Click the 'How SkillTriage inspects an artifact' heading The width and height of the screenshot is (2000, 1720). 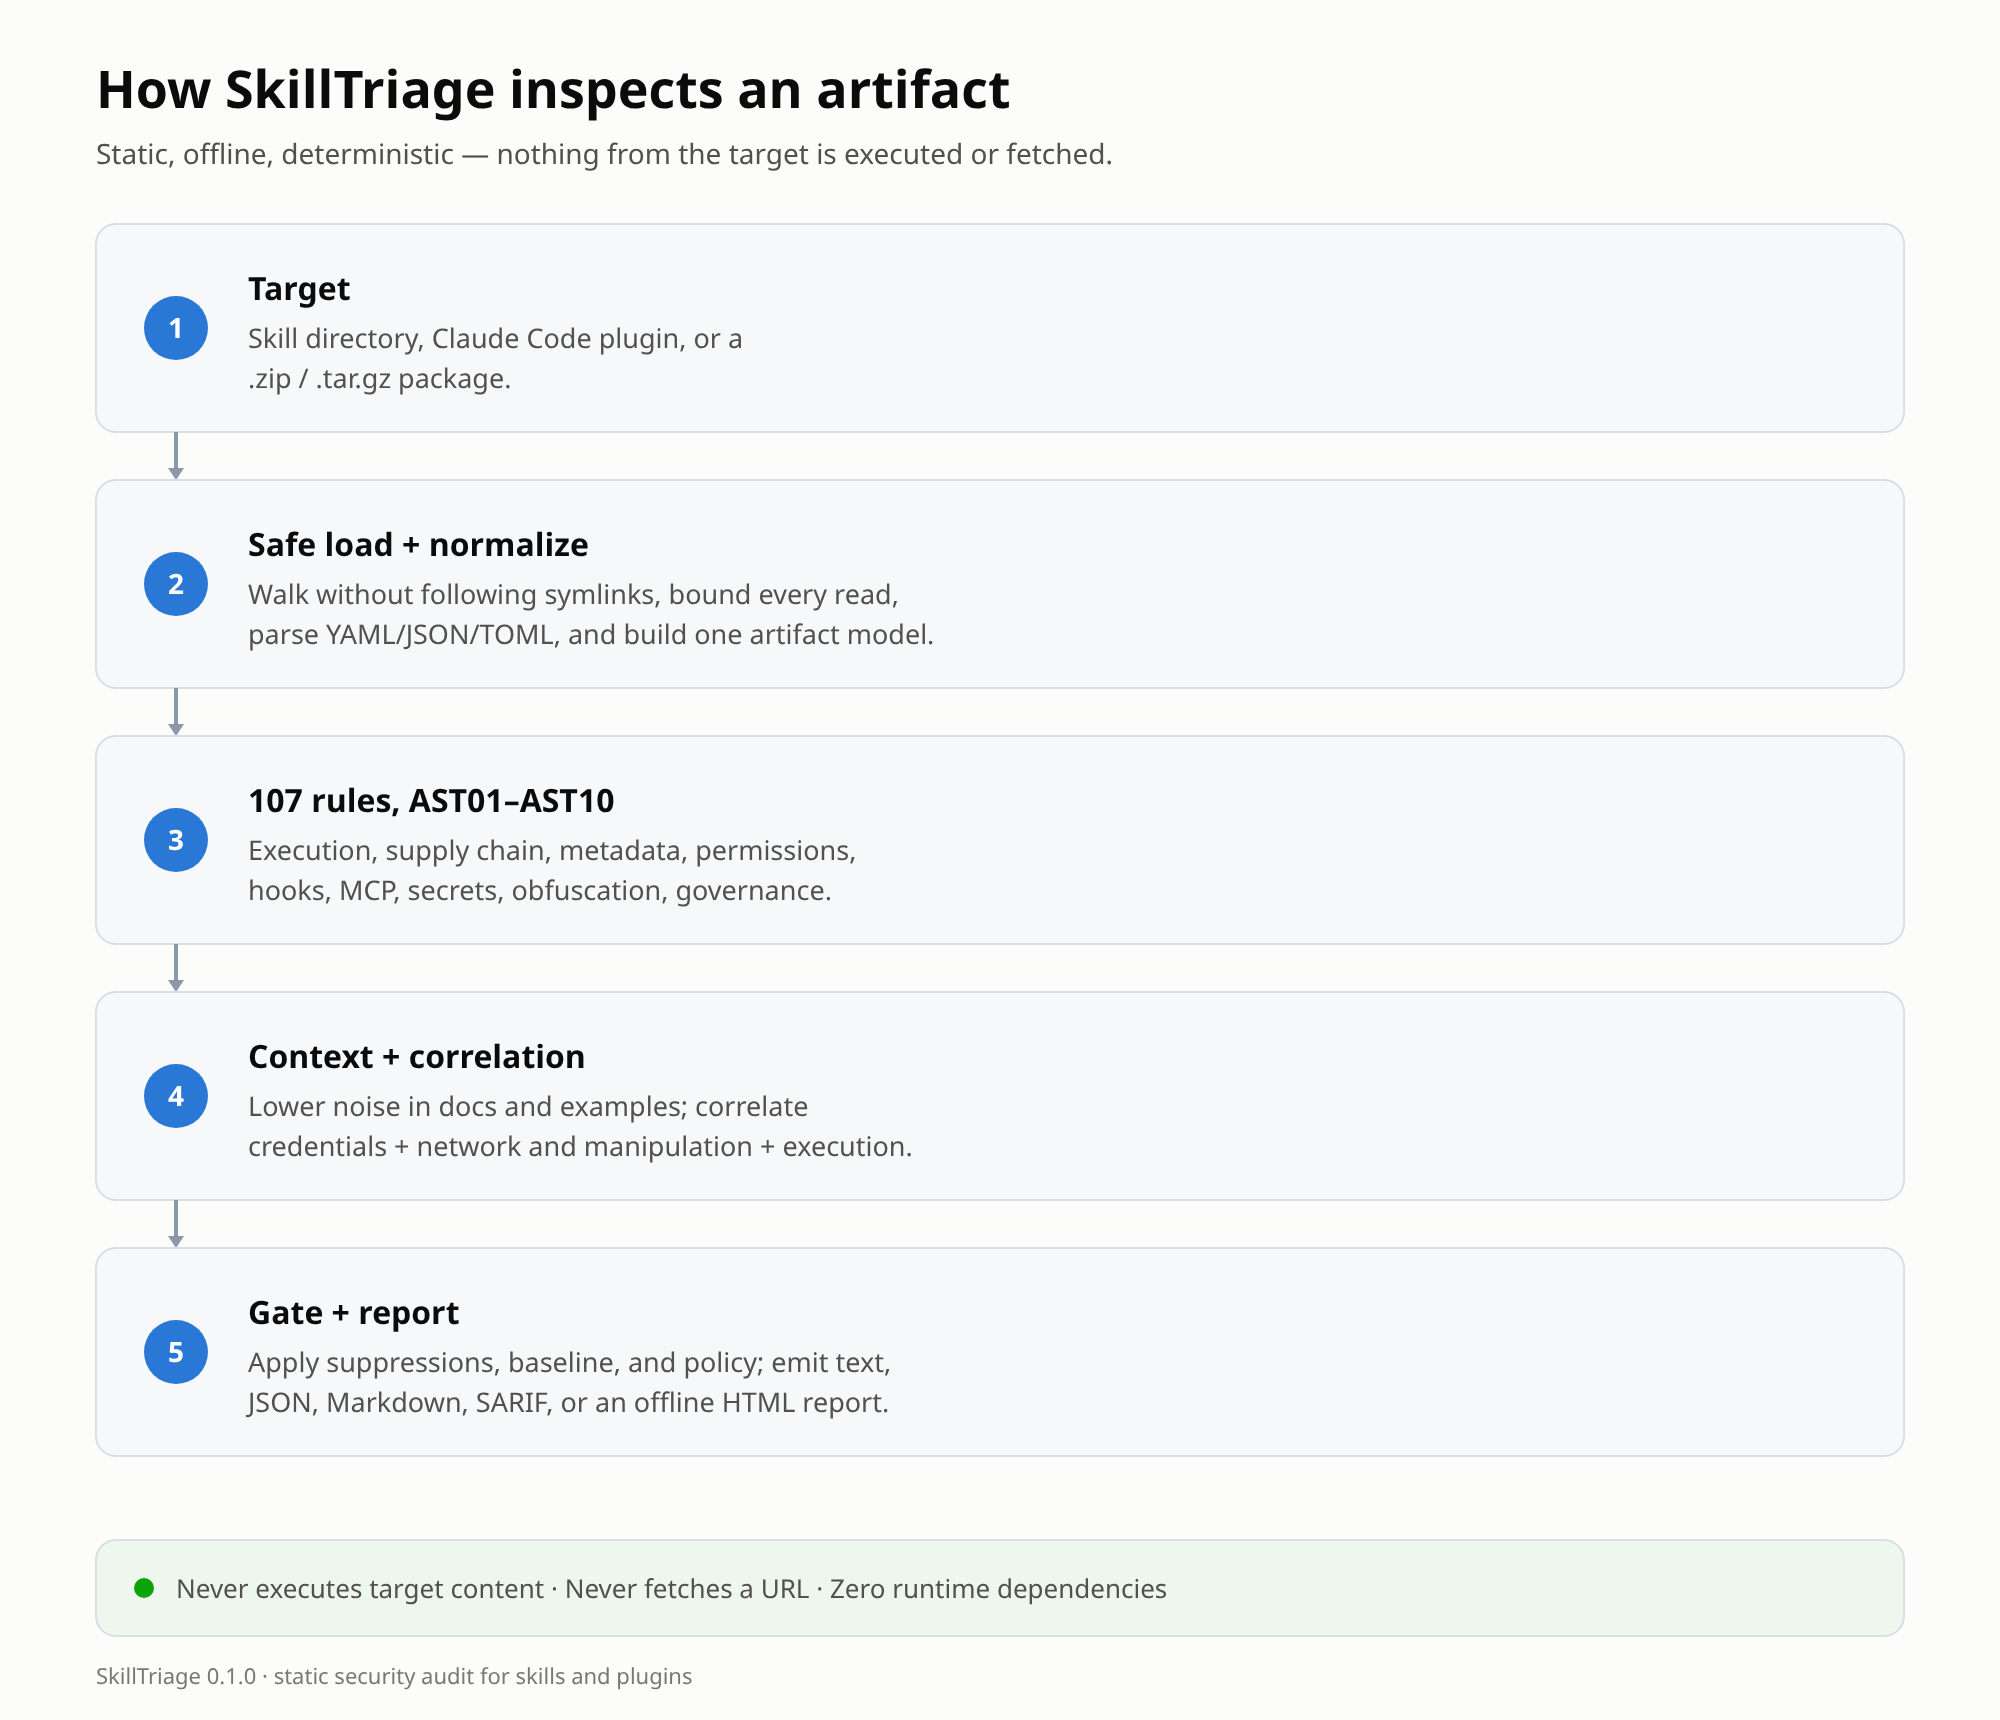pos(553,90)
